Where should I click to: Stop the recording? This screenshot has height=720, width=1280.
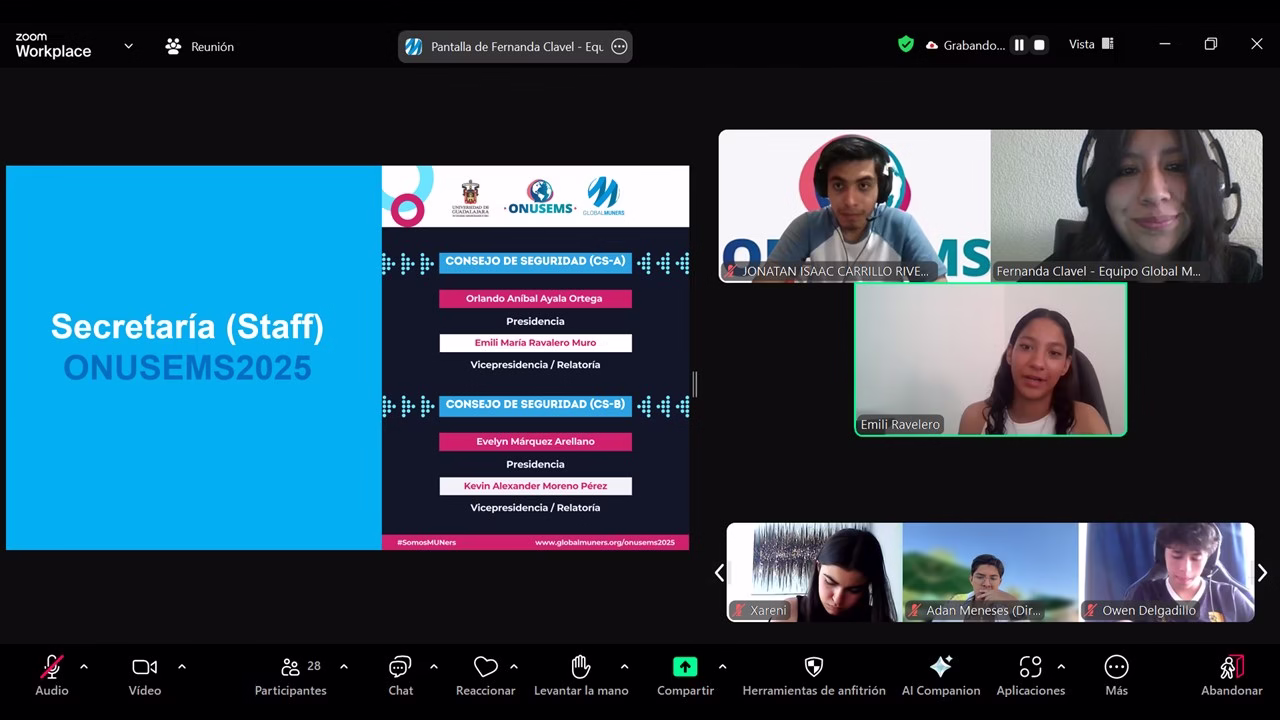pos(1039,45)
